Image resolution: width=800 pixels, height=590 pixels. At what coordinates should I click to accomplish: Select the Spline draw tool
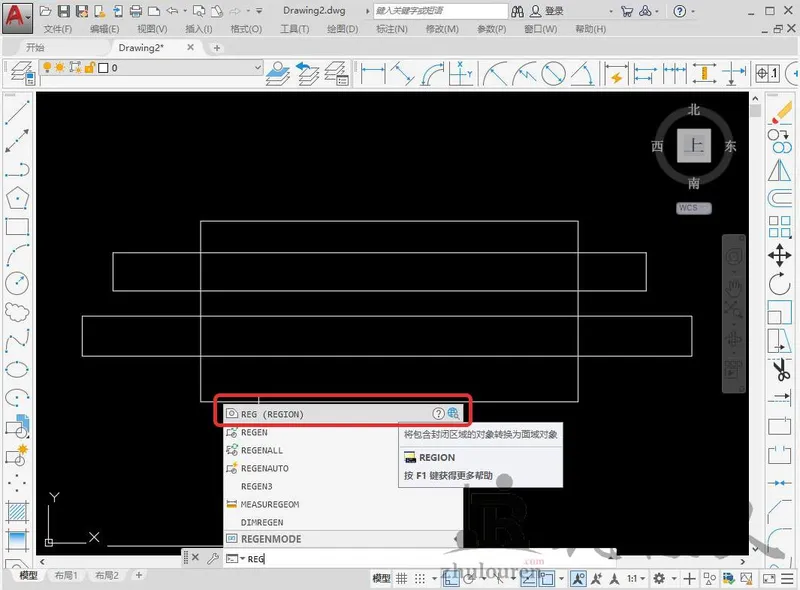pos(17,340)
